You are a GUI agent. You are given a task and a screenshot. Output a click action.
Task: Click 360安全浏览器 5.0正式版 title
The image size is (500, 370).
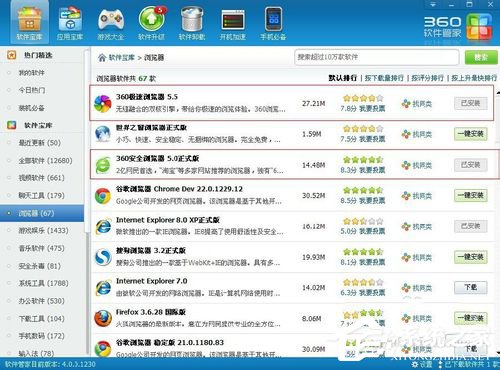pyautogui.click(x=158, y=158)
